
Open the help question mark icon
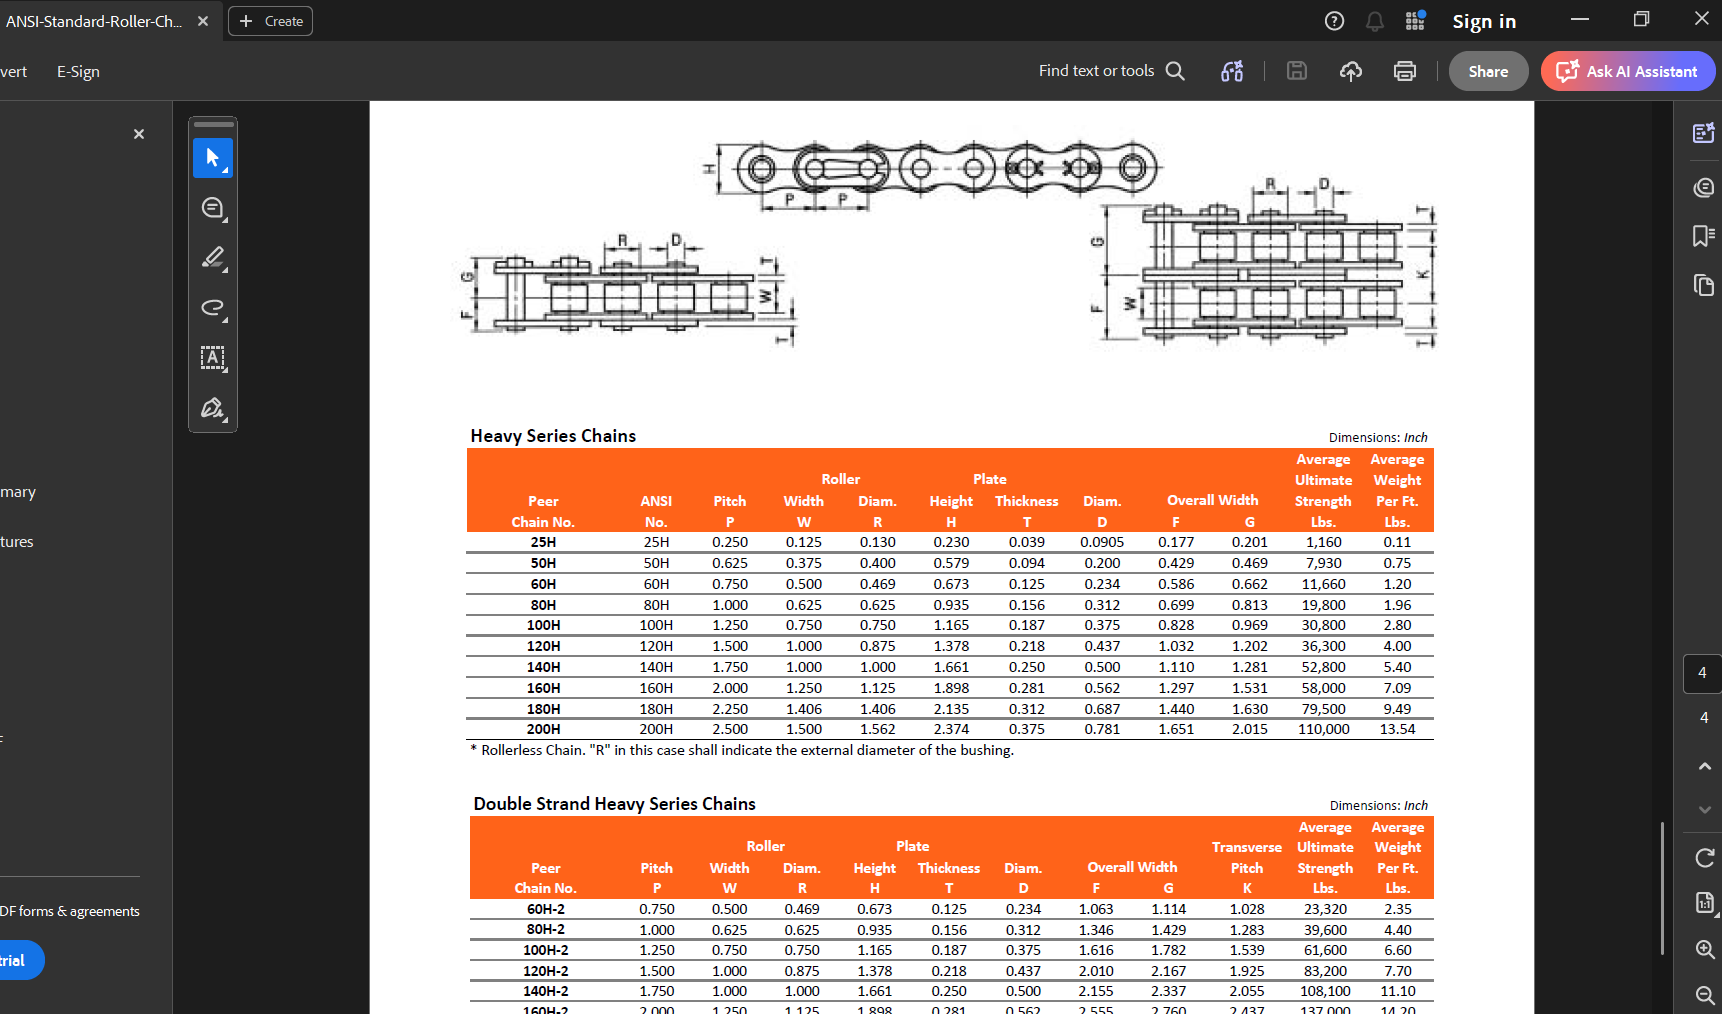pos(1334,21)
